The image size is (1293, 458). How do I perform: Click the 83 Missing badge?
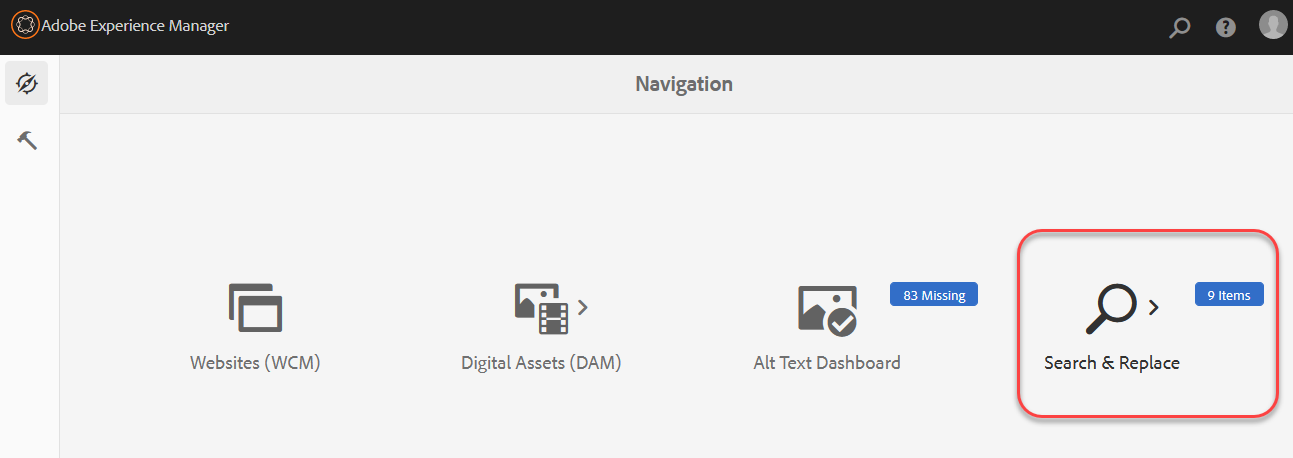click(x=934, y=295)
